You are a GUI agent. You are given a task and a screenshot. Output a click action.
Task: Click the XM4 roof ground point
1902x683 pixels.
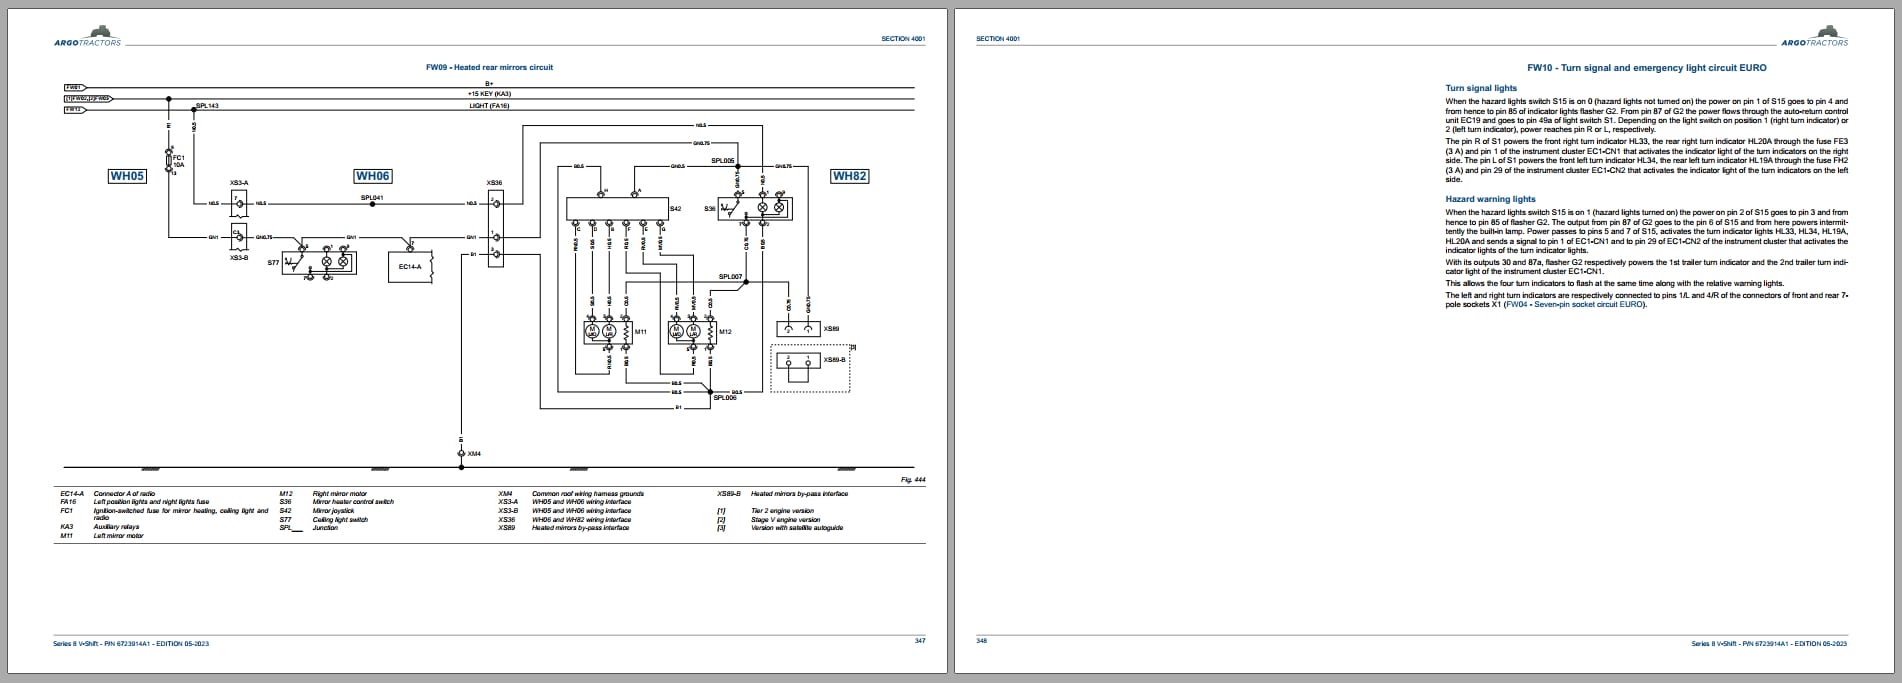[461, 454]
